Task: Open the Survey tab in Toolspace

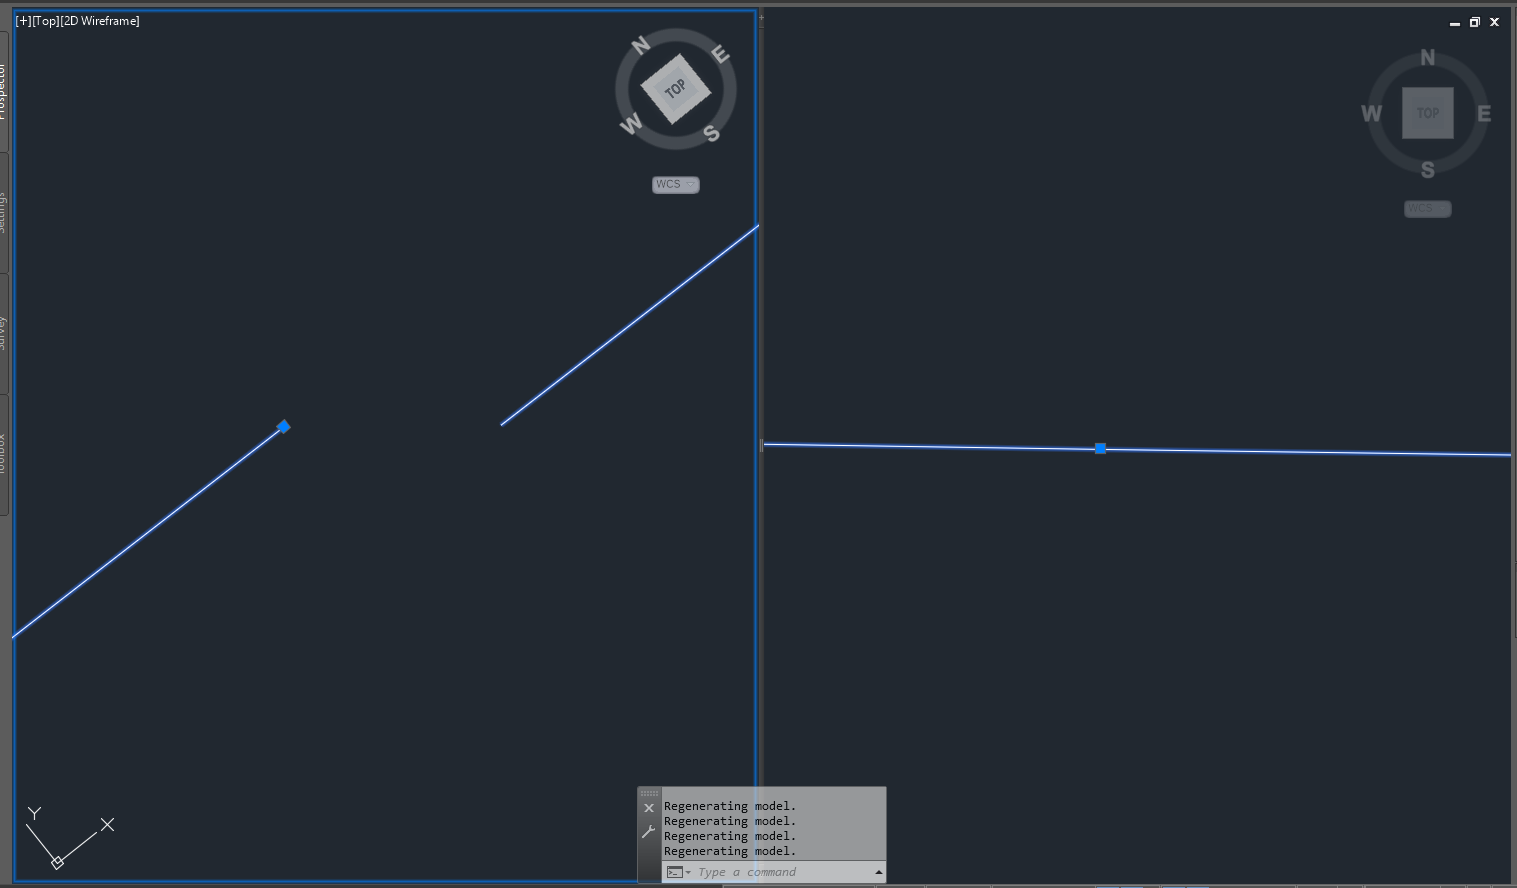Action: click(x=4, y=335)
